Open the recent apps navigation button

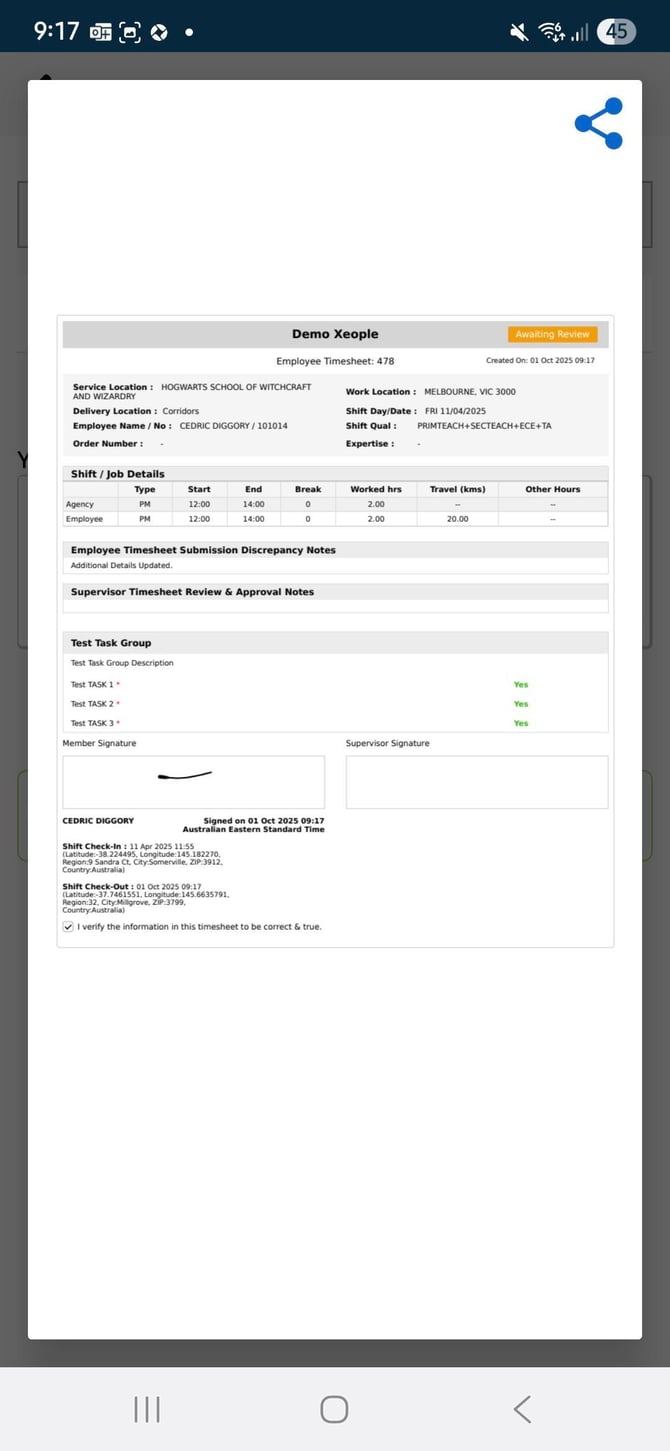click(147, 1409)
